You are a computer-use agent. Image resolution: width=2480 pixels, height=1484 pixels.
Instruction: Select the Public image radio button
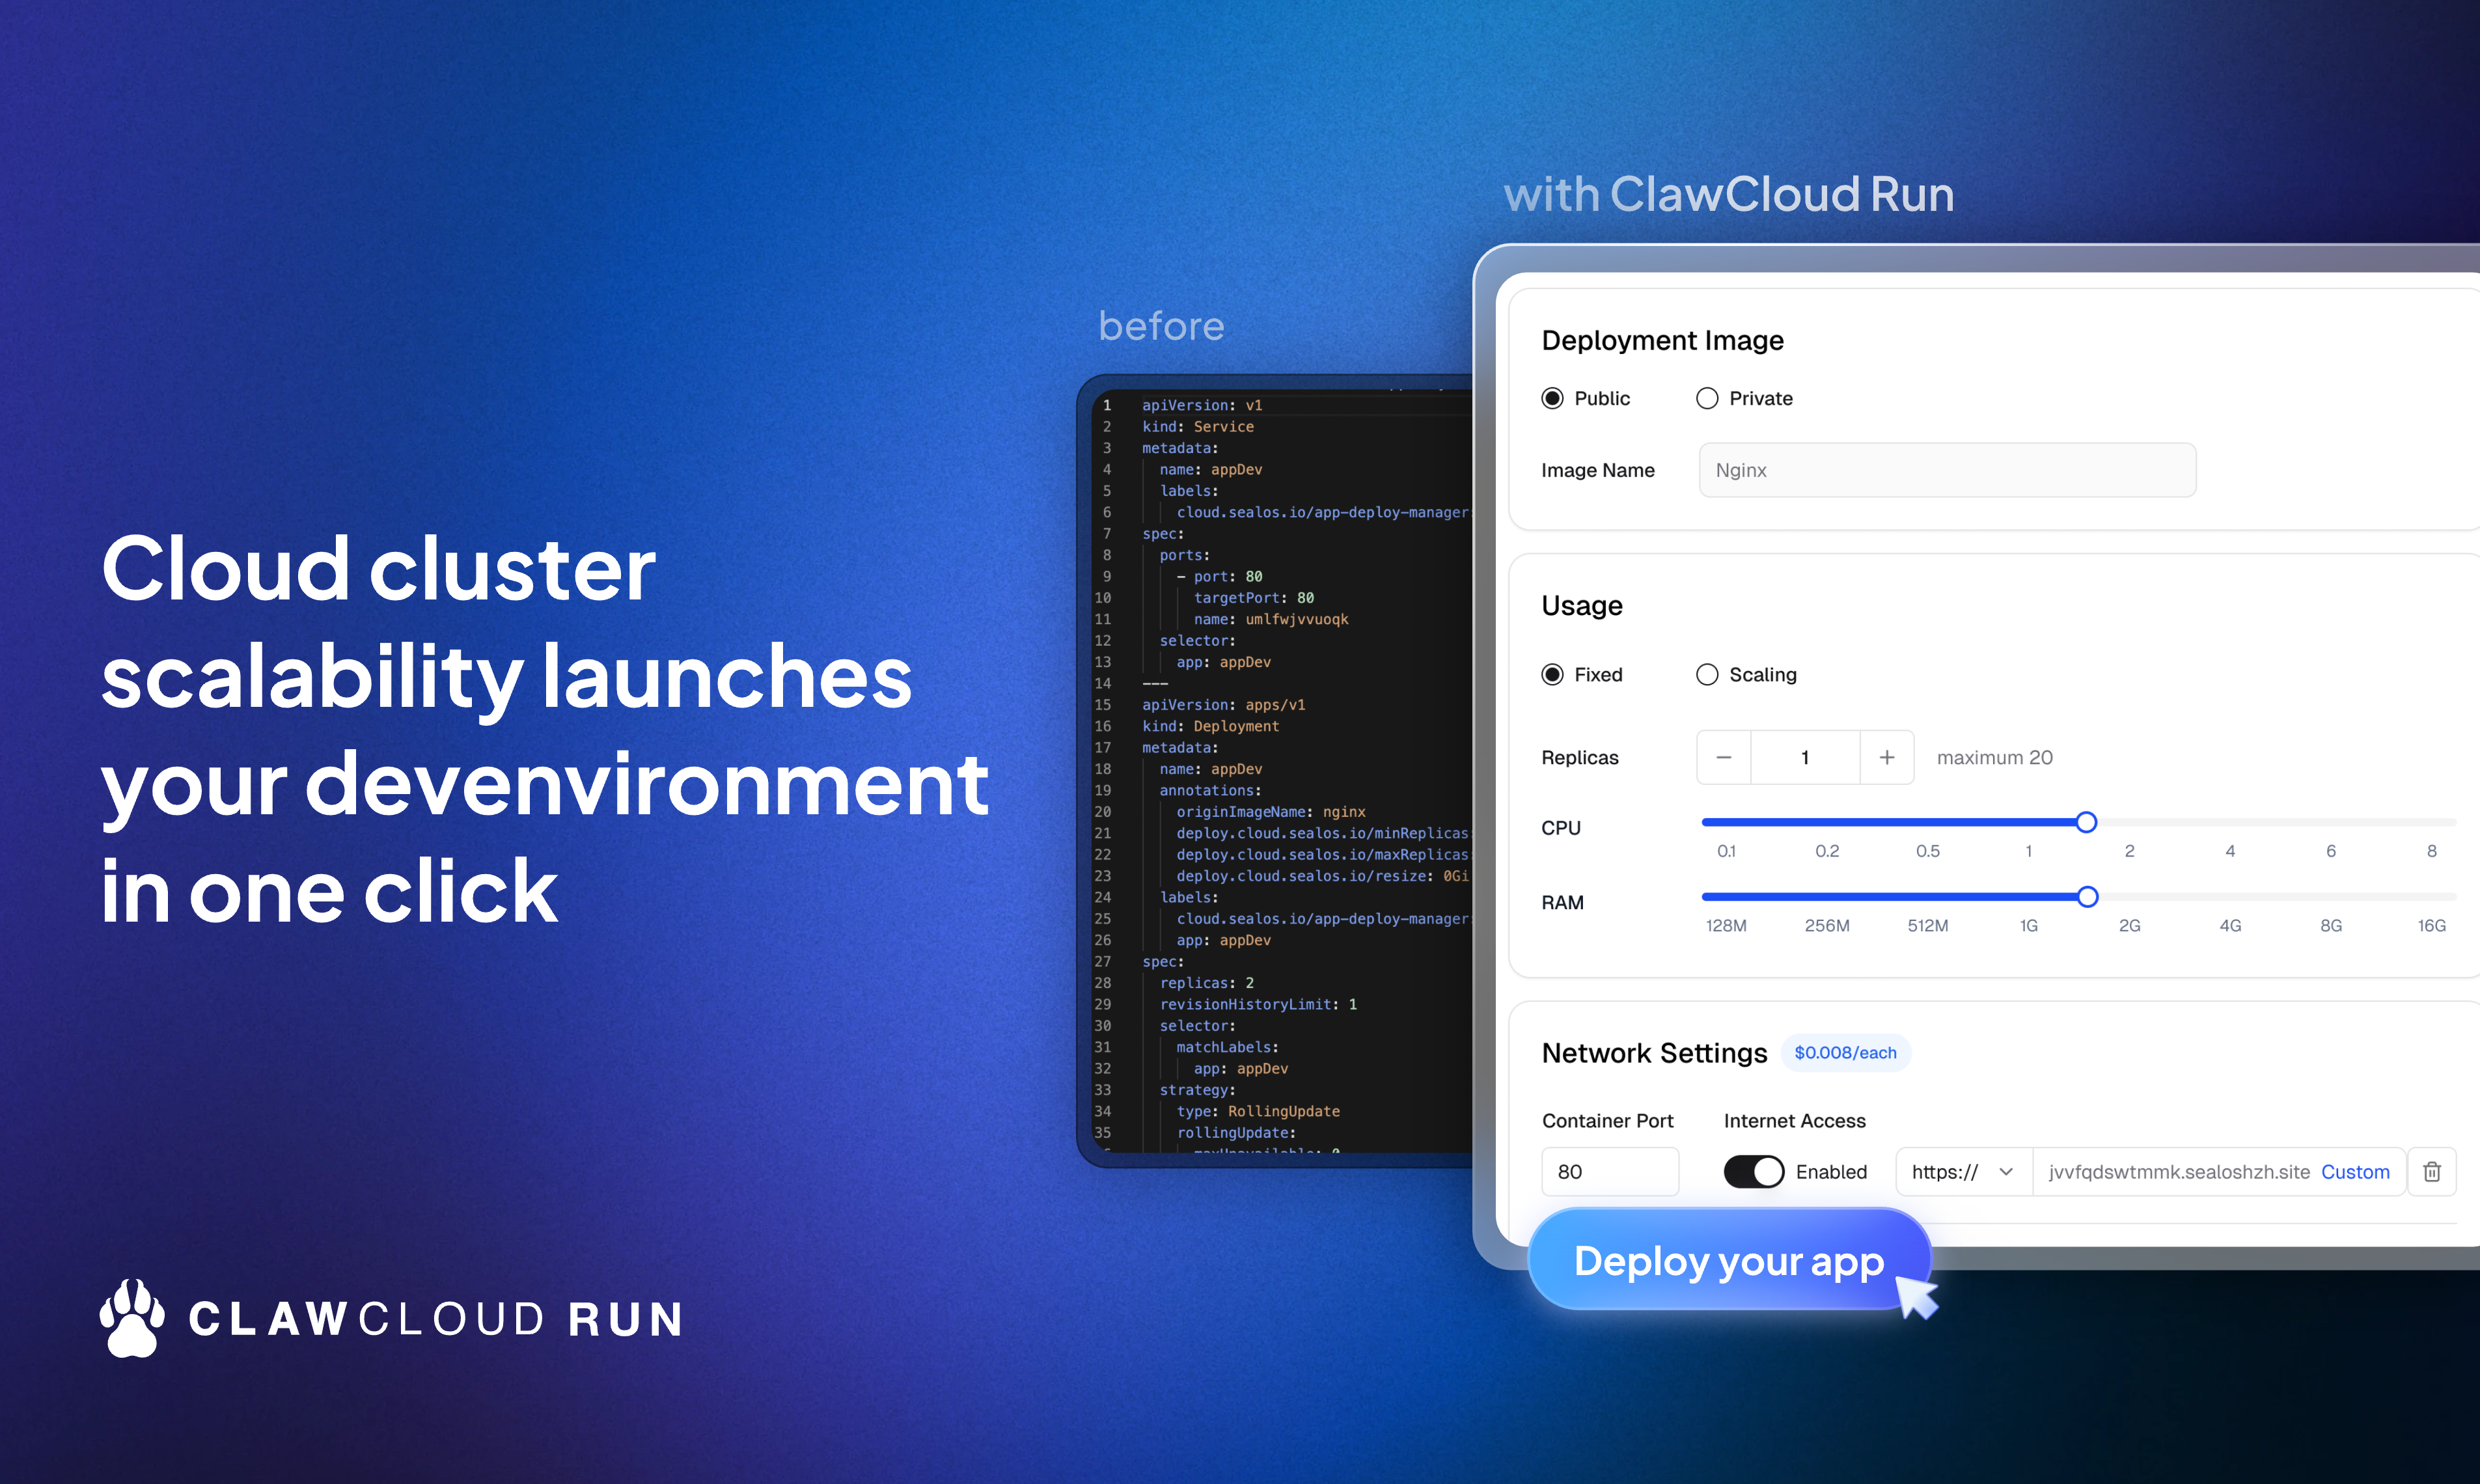1552,398
